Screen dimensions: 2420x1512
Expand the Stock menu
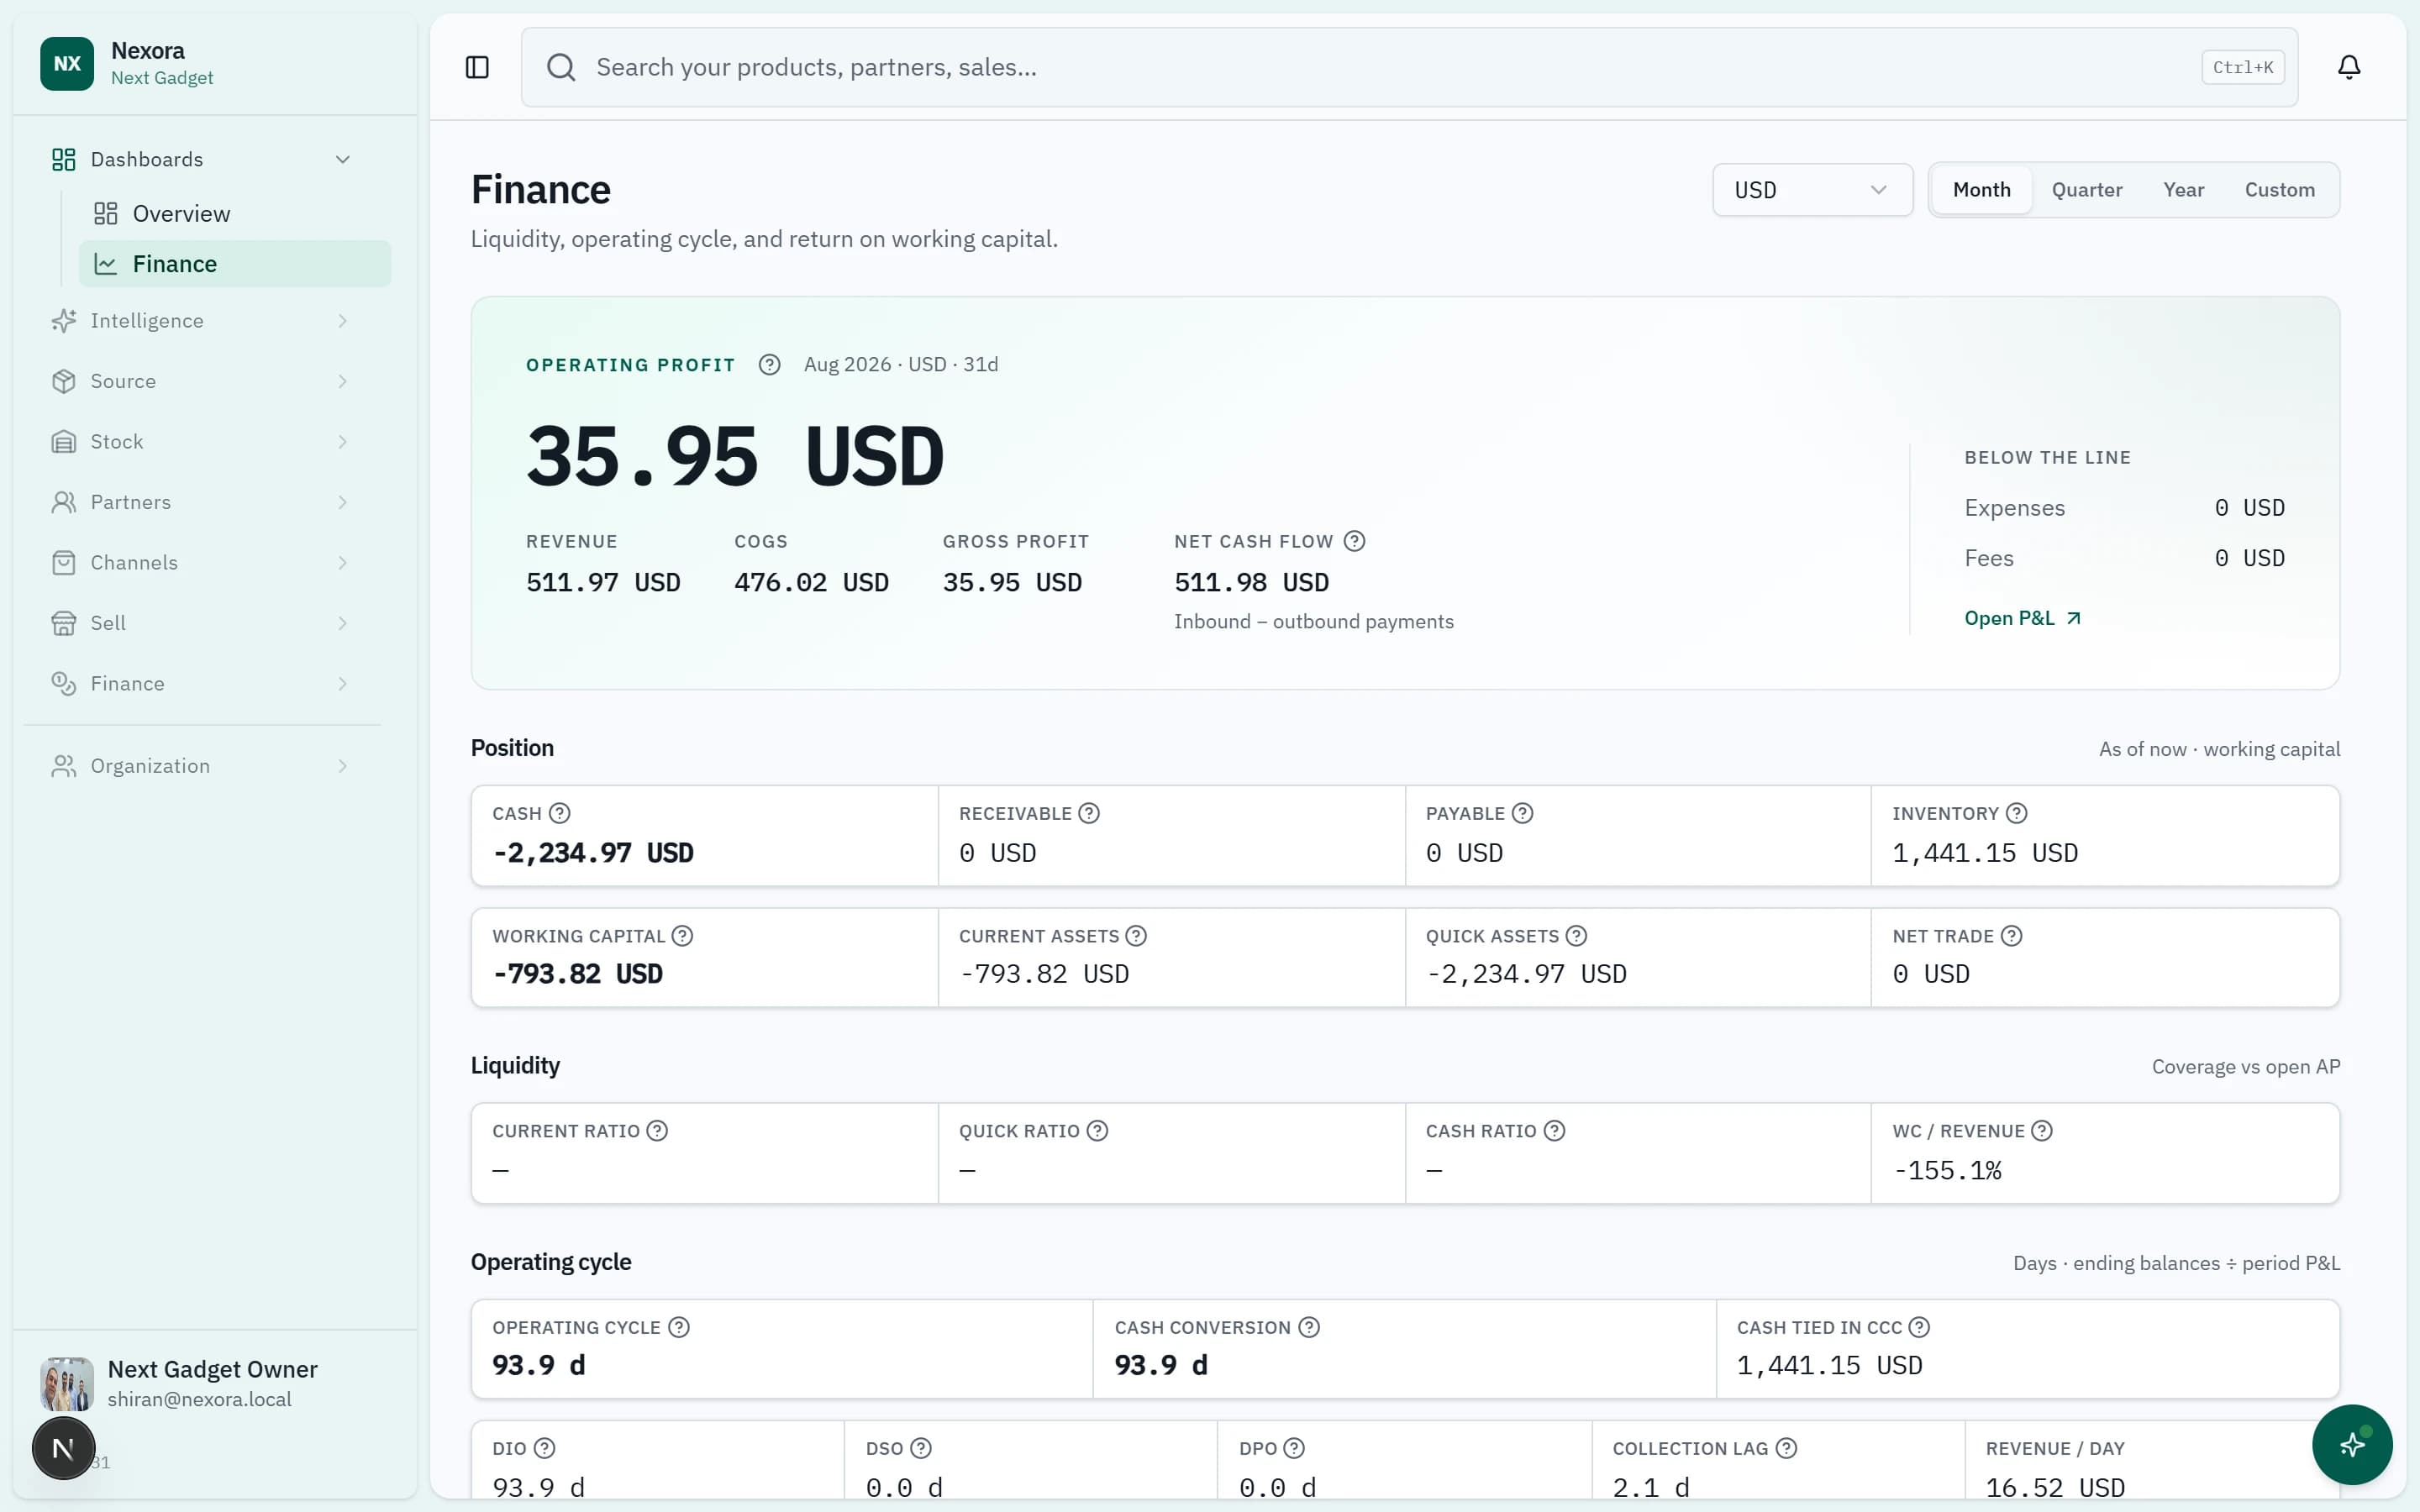tap(202, 442)
